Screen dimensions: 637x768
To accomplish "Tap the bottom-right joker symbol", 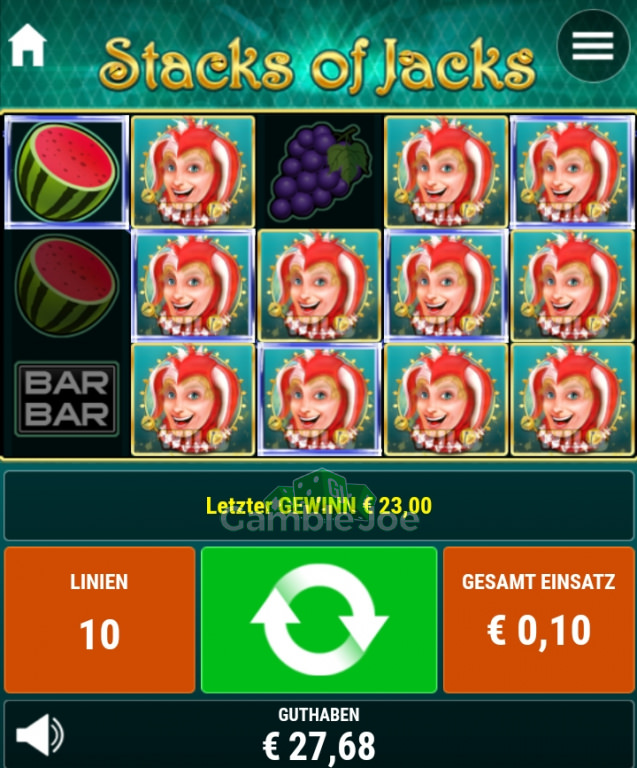I will [572, 399].
